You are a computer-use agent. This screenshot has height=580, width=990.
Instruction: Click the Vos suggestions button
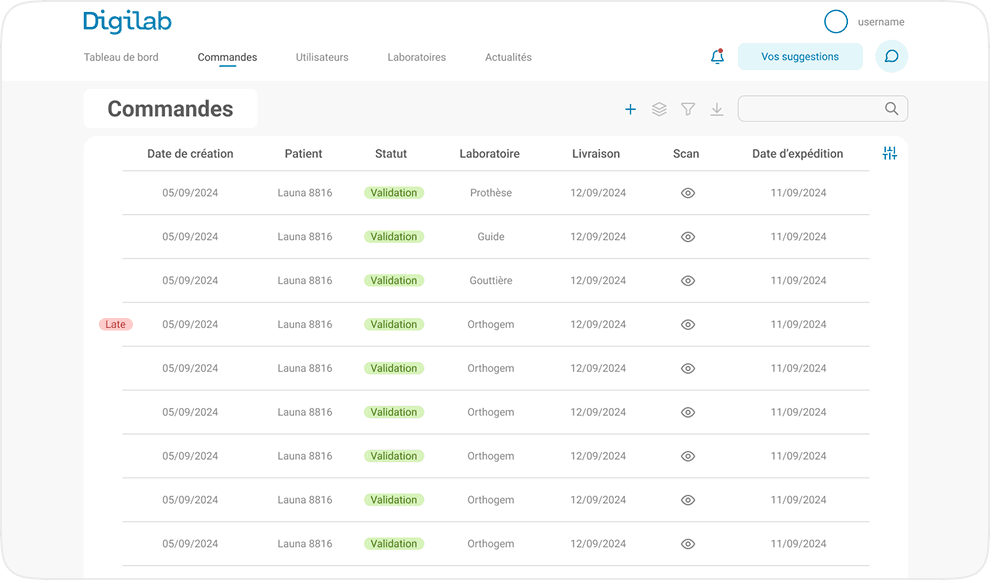800,57
